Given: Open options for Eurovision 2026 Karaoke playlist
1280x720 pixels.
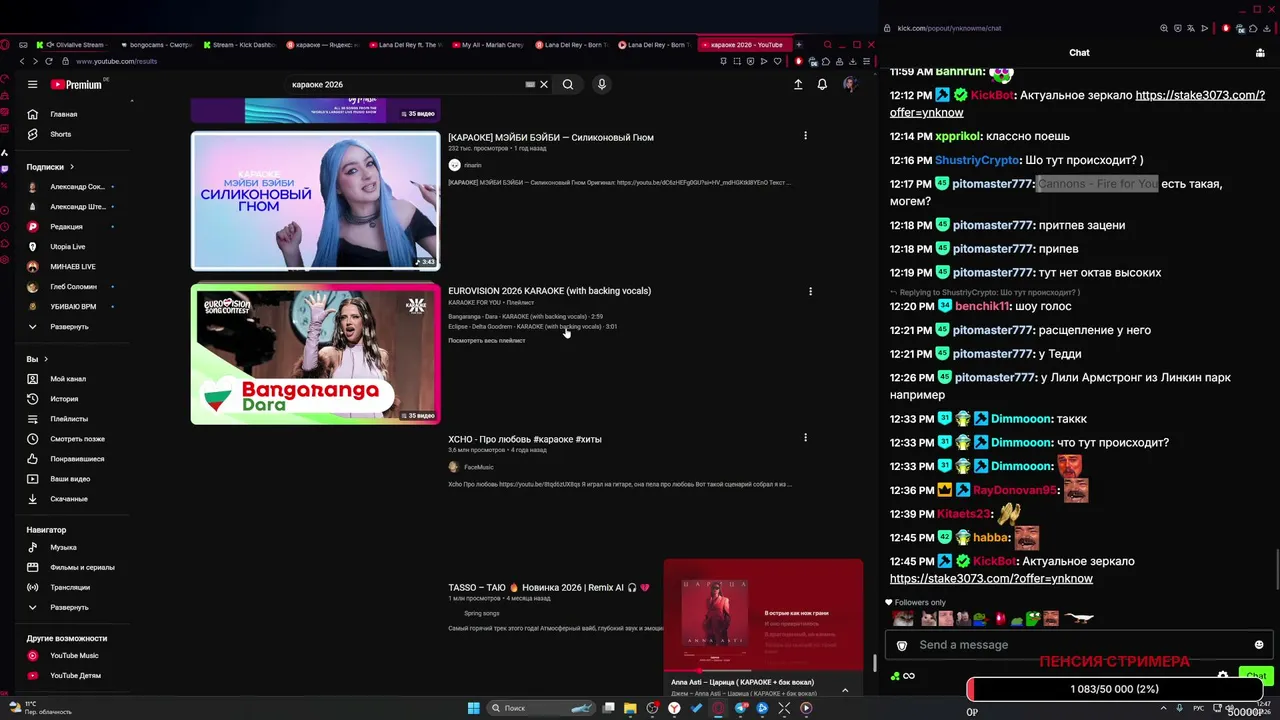Looking at the screenshot, I should pos(810,292).
